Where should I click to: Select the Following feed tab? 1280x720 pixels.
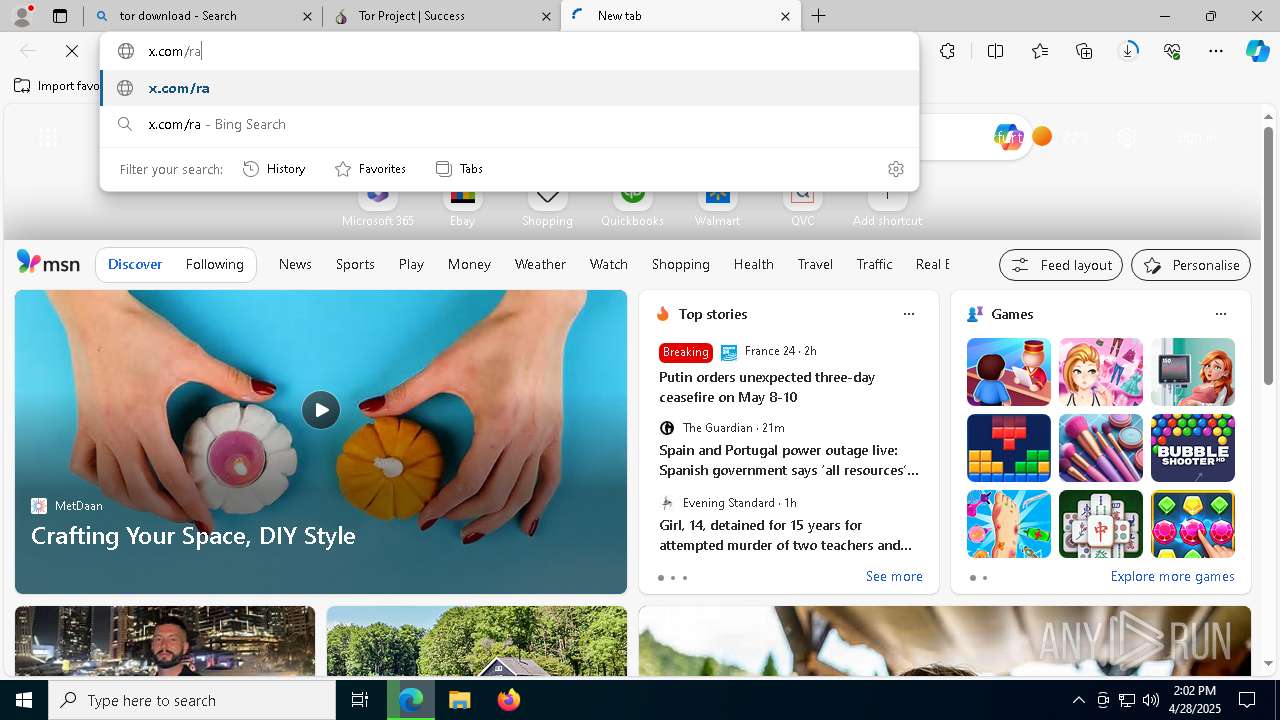pos(215,264)
